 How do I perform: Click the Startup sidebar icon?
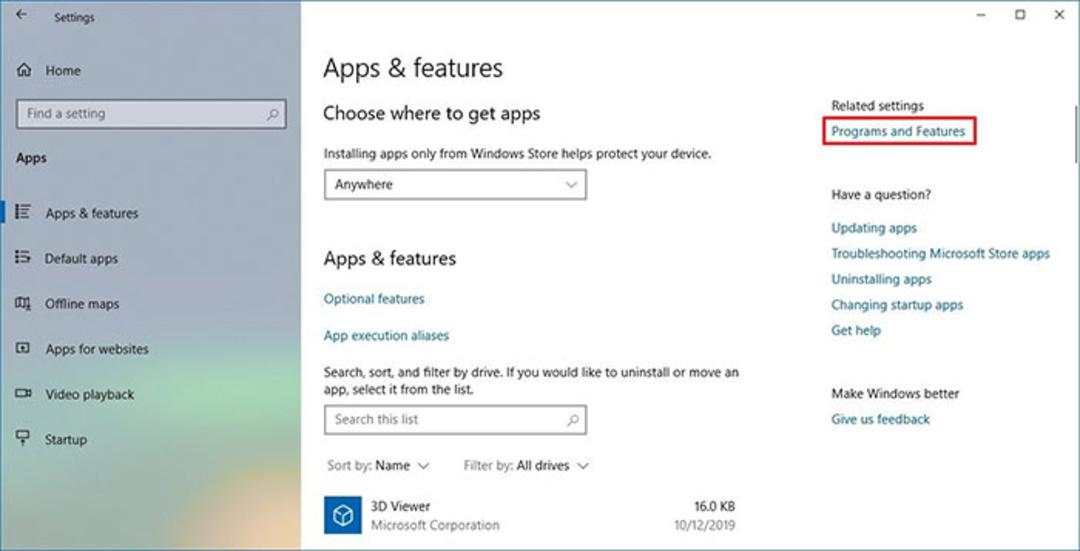tap(23, 438)
